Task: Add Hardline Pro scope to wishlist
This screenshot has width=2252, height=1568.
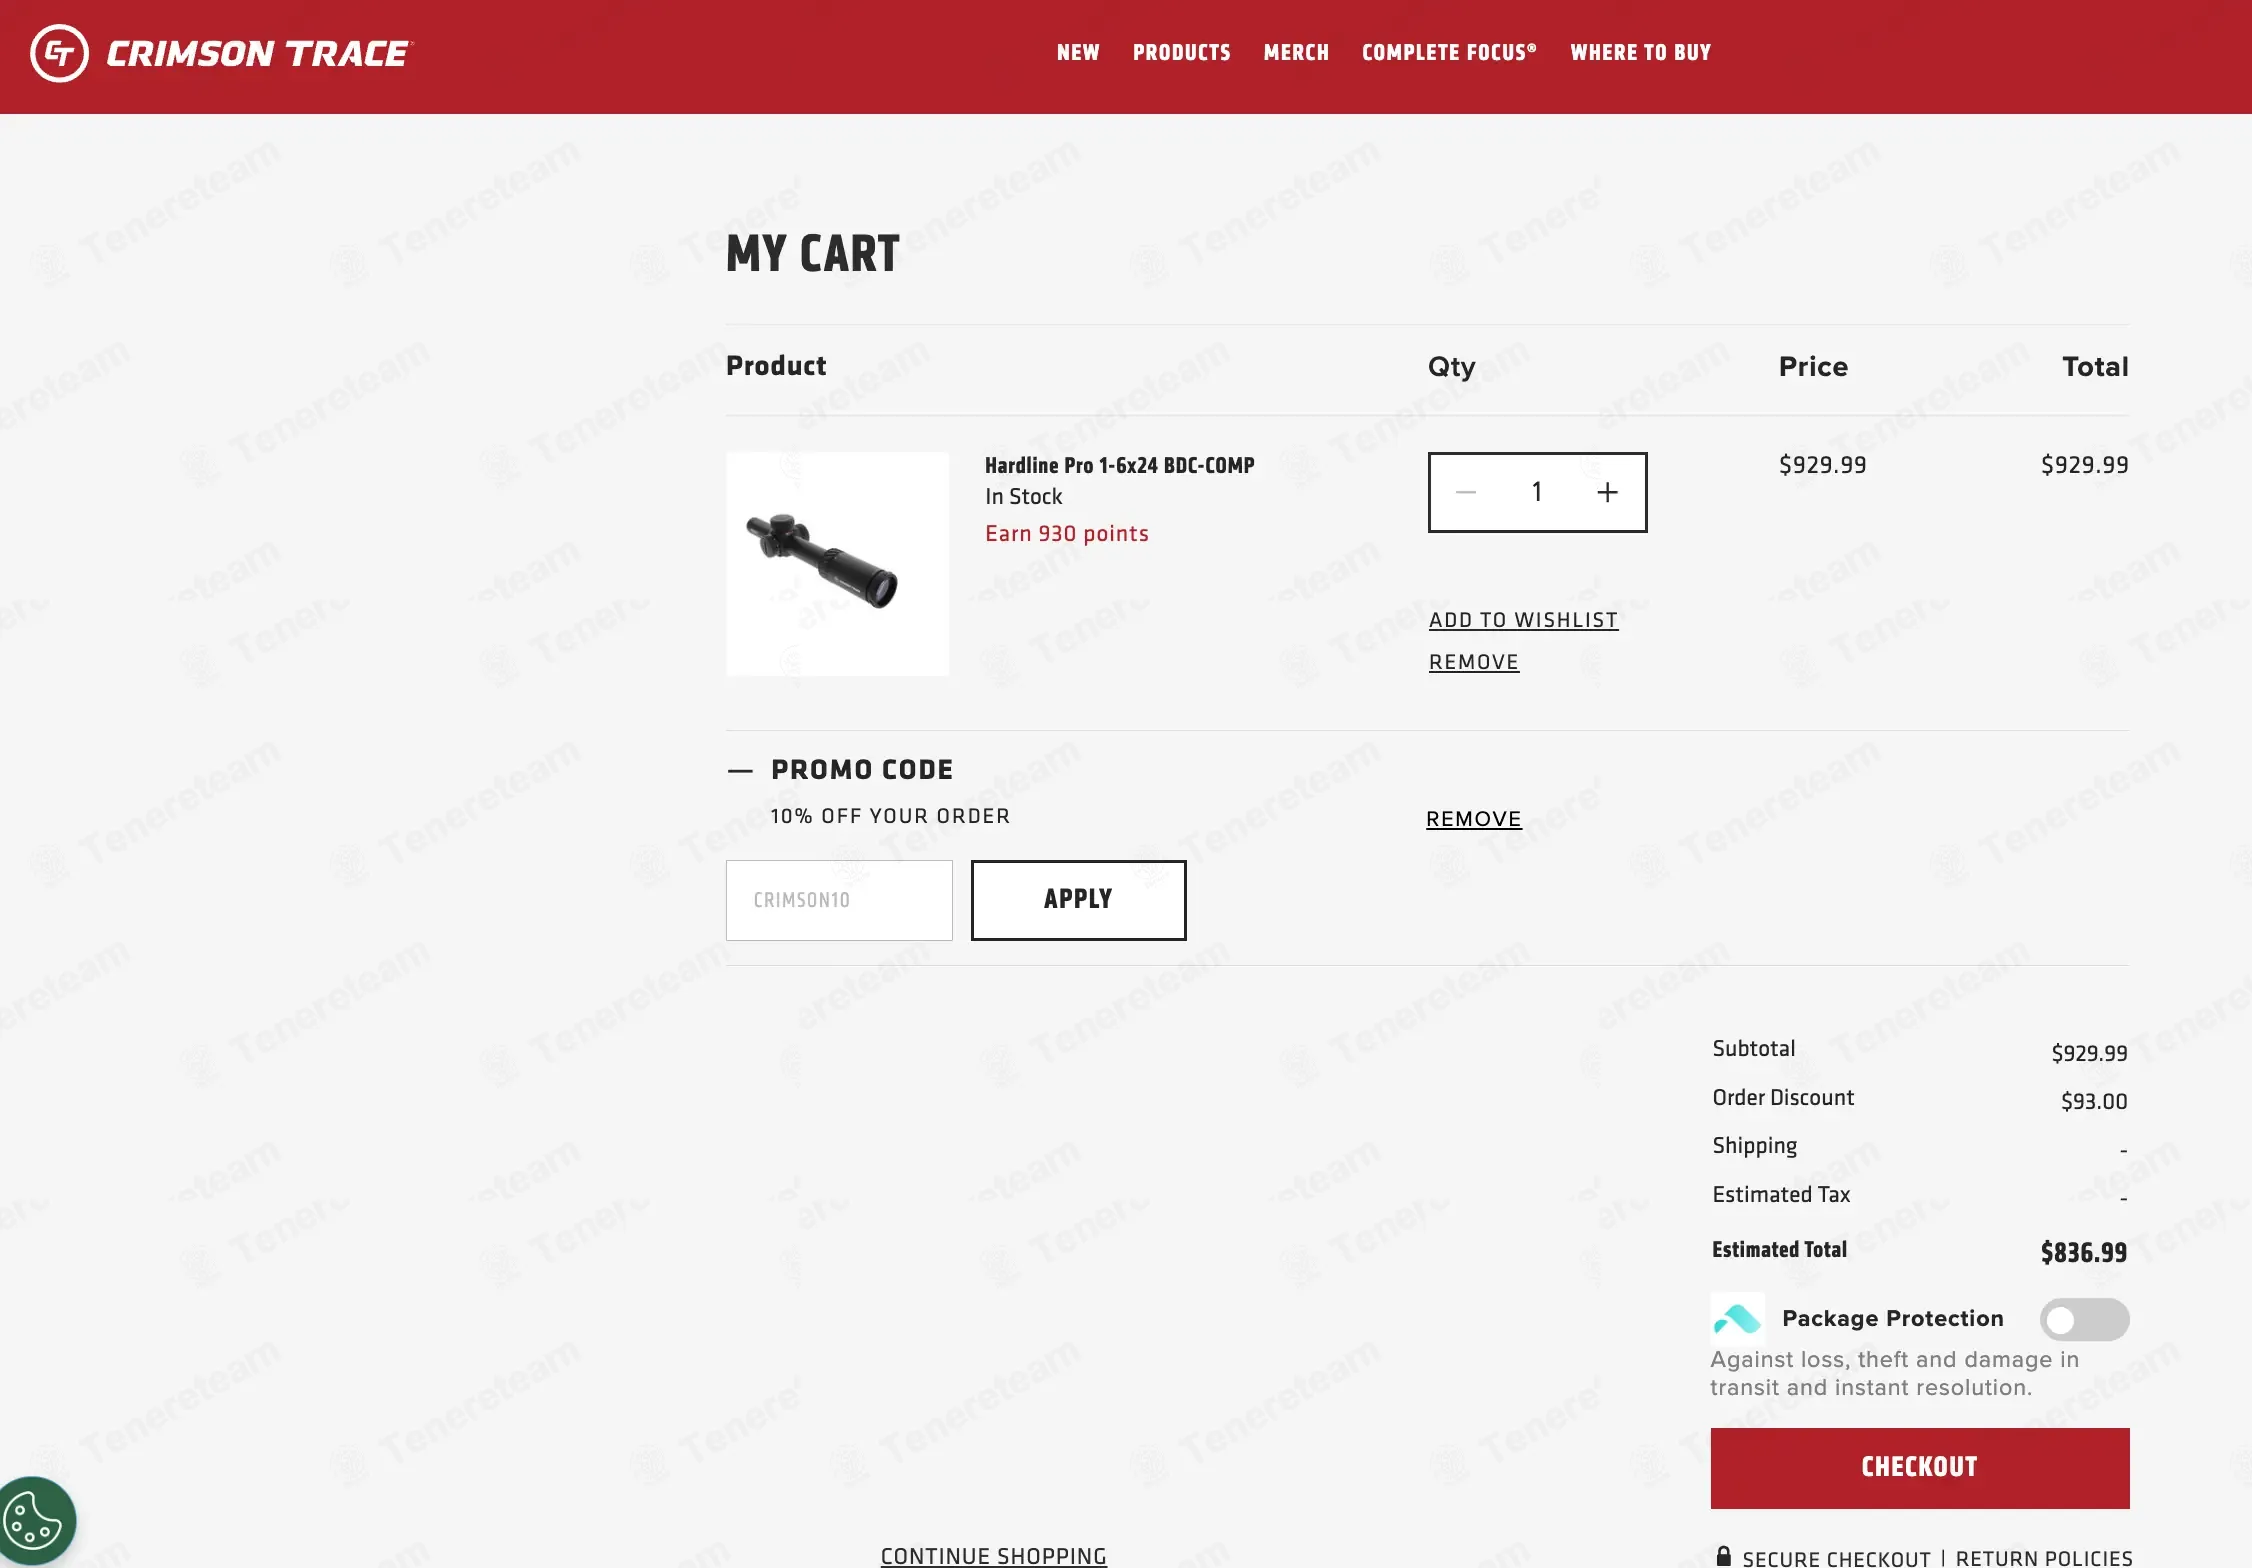Action: pyautogui.click(x=1523, y=620)
